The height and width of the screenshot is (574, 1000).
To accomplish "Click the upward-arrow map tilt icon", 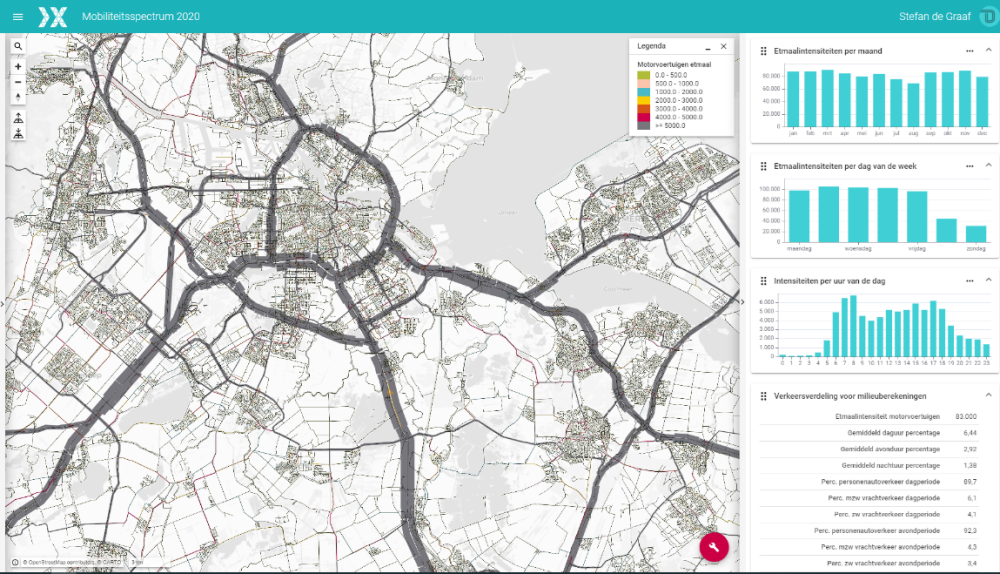I will [18, 119].
